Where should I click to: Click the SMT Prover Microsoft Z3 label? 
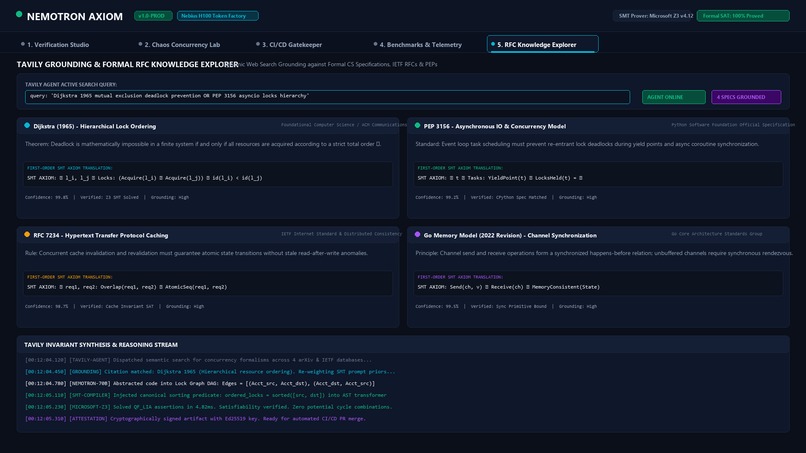655,16
